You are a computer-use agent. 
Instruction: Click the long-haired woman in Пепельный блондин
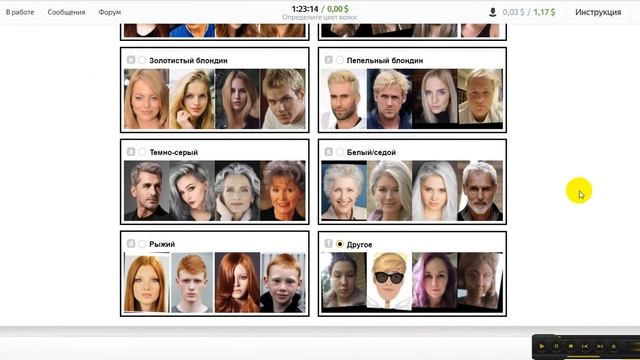point(434,97)
